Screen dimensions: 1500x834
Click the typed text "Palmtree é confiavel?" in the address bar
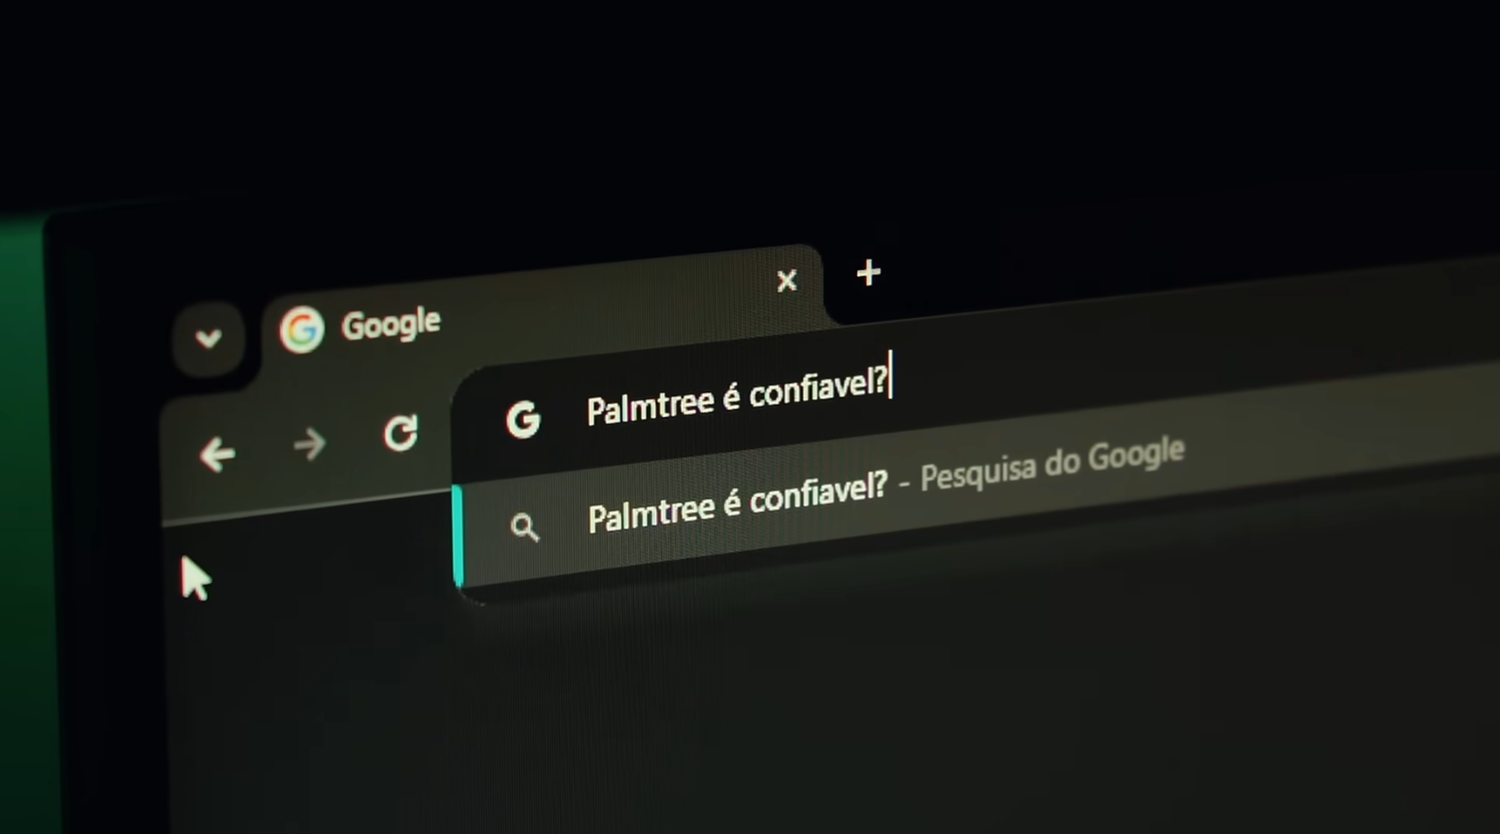737,394
